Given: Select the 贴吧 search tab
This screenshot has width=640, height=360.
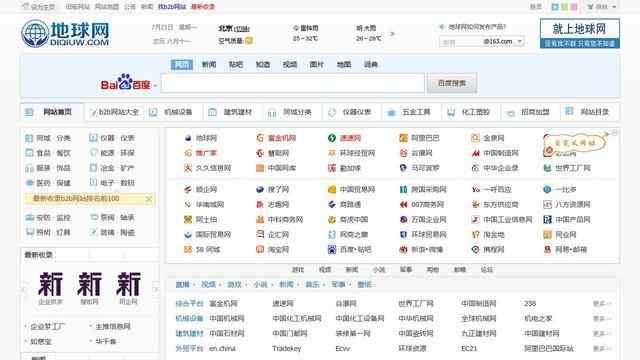Looking at the screenshot, I should pos(236,64).
